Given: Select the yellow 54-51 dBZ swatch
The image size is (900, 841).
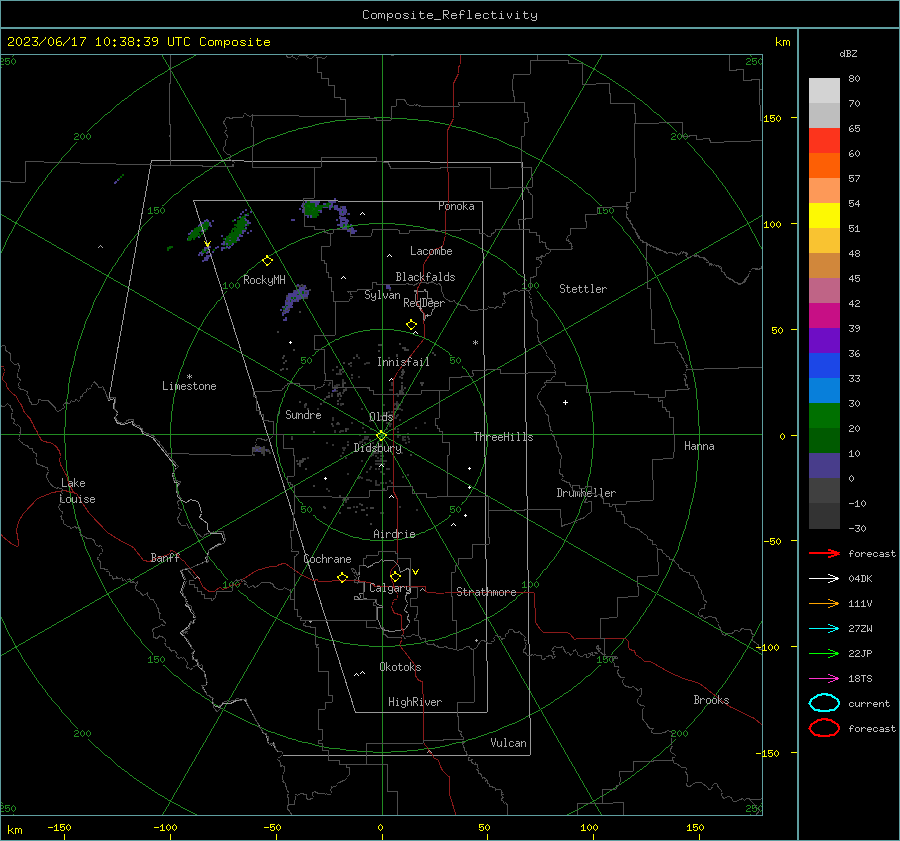Looking at the screenshot, I should 824,216.
